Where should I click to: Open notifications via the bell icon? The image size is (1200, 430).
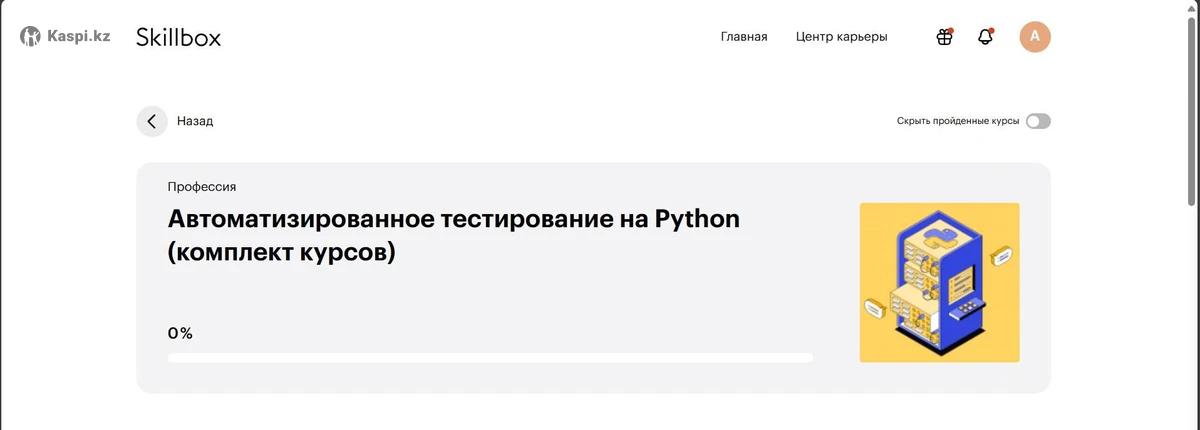985,37
